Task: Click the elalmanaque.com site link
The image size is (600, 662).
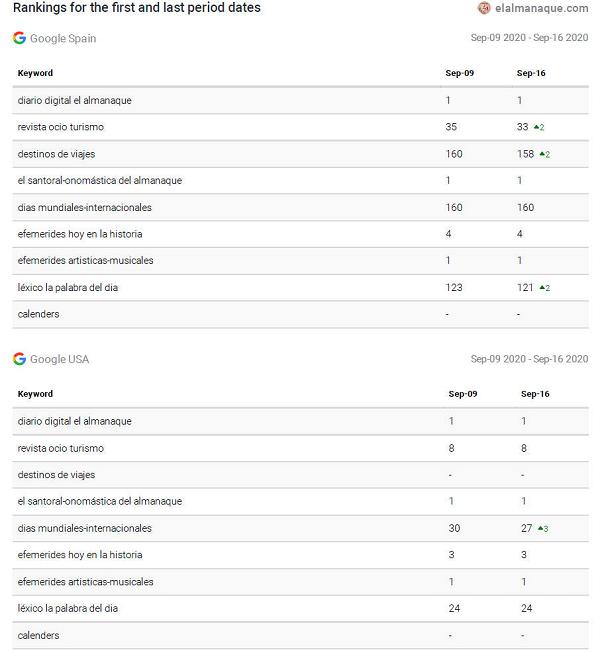Action: click(541, 8)
